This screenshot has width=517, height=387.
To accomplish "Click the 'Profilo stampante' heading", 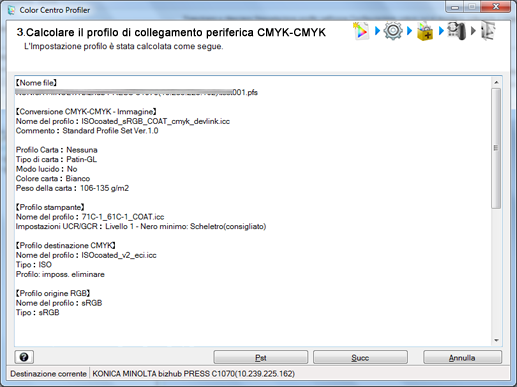I will 50,207.
